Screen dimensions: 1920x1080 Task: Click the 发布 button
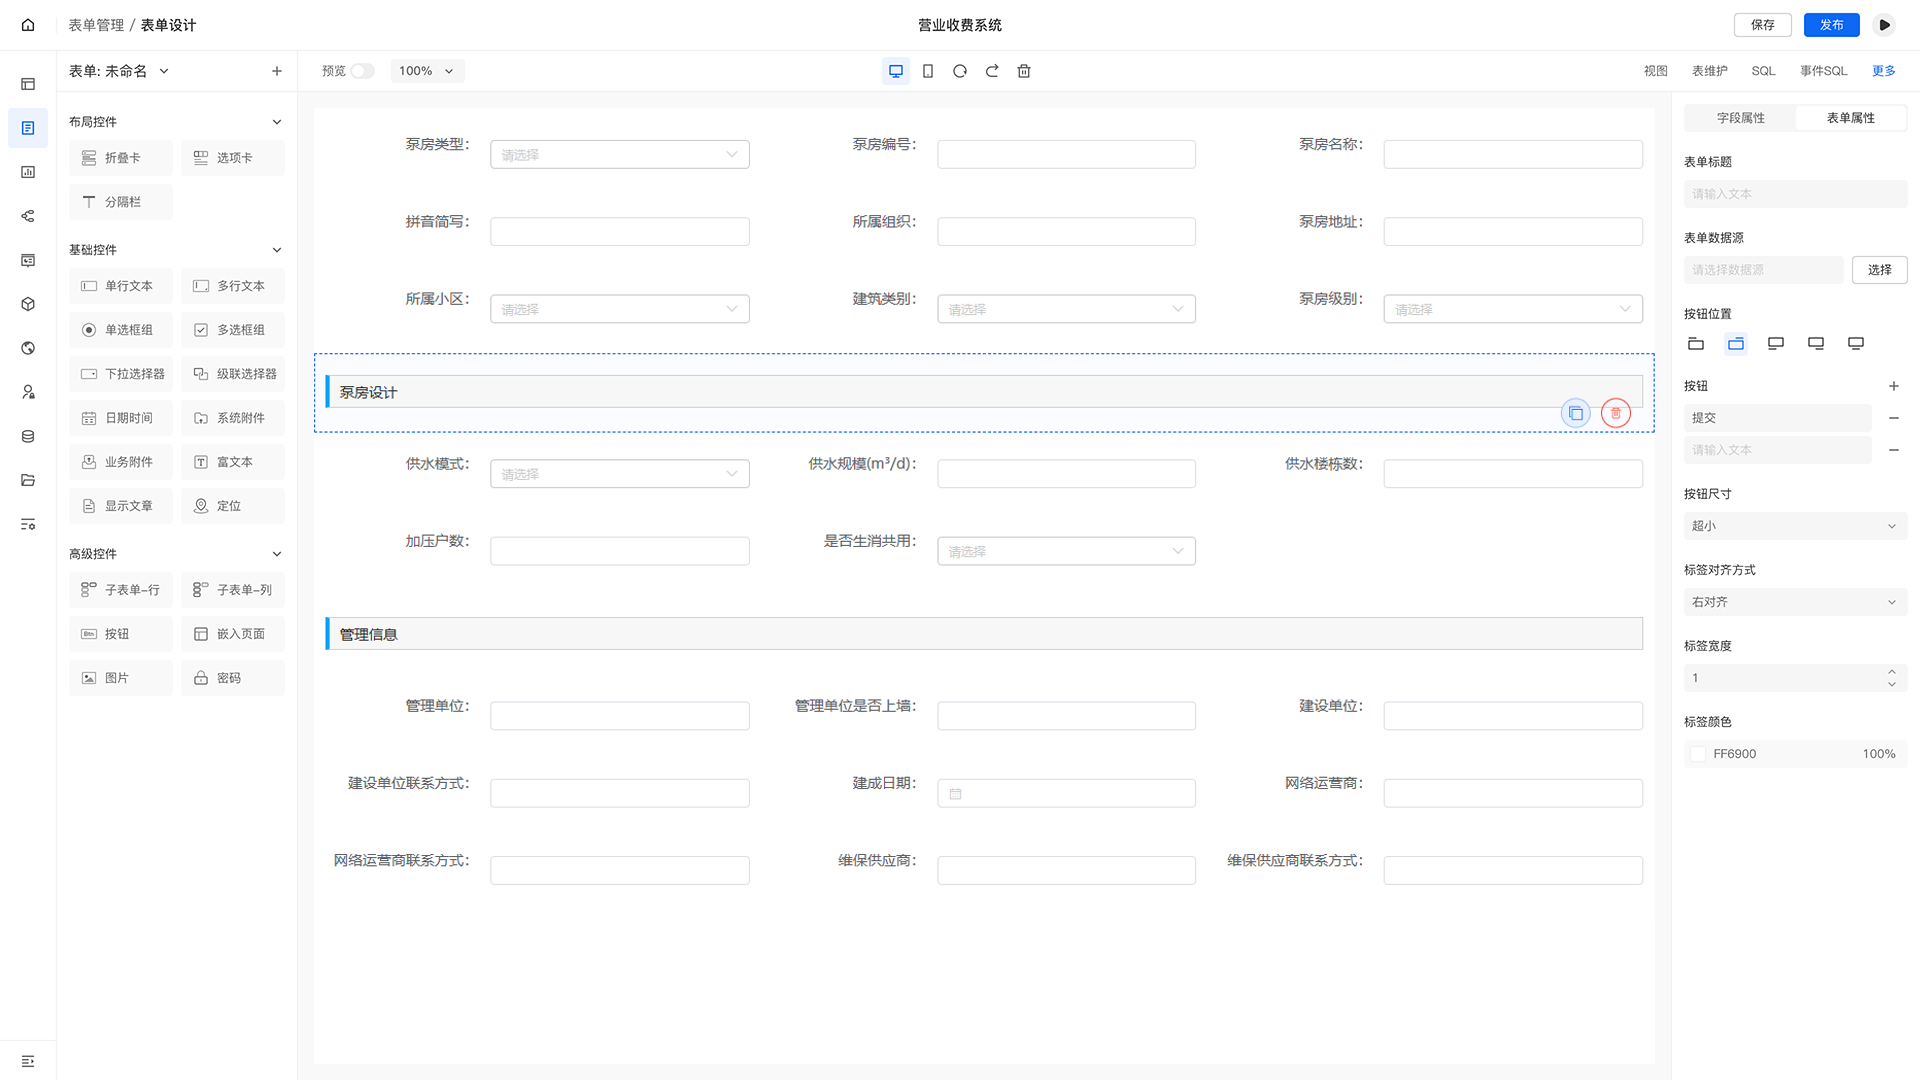[x=1832, y=25]
